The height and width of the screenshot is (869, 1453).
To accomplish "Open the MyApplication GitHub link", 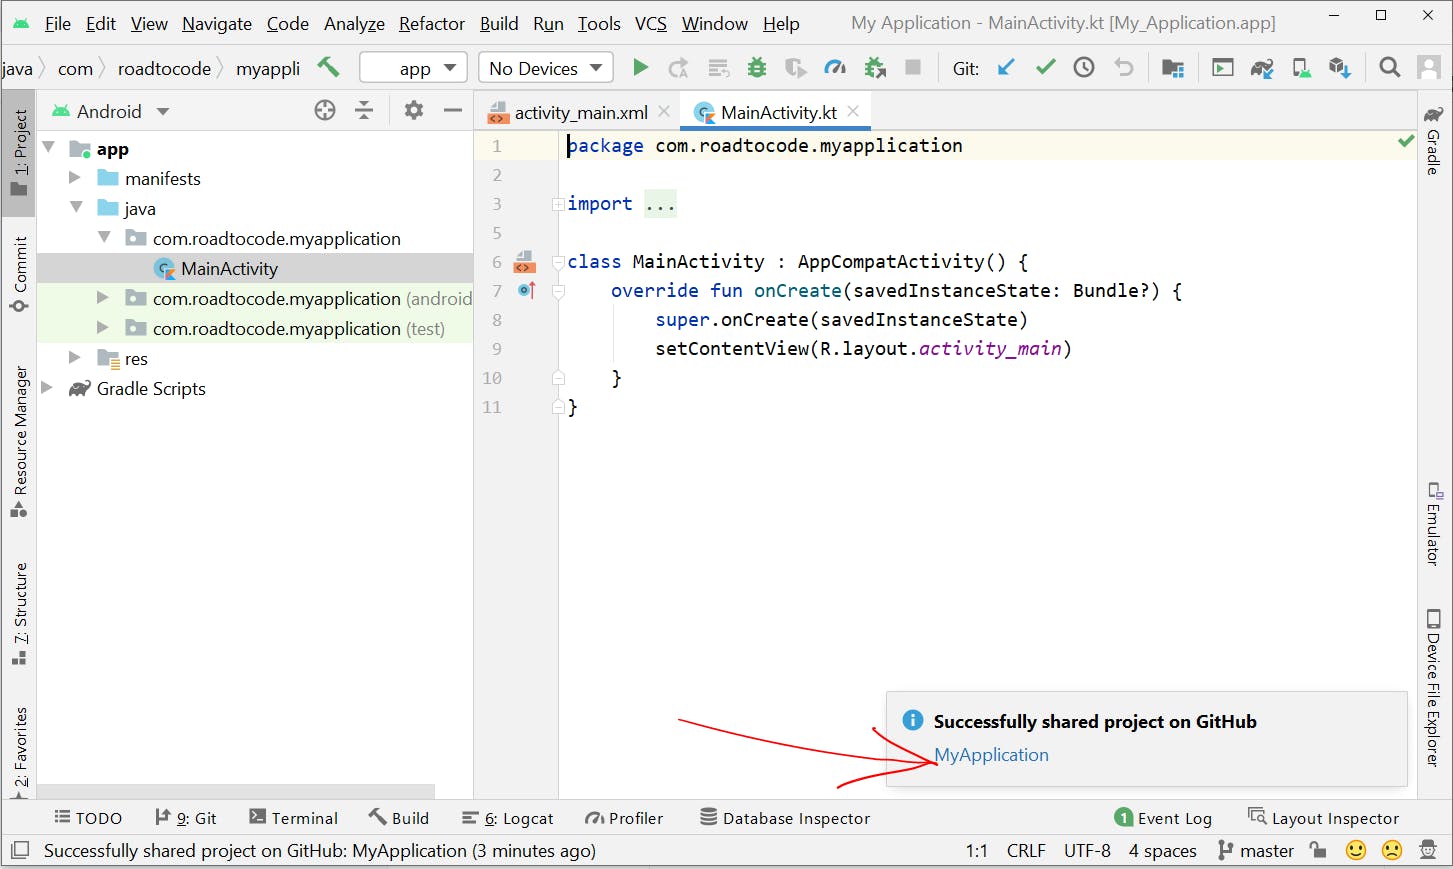I will point(991,755).
